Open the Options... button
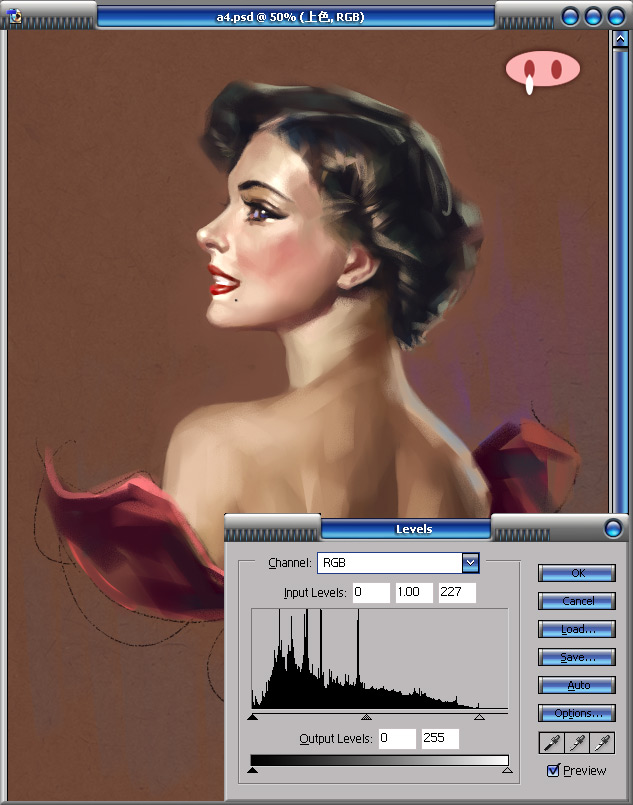The height and width of the screenshot is (805, 633). coord(577,713)
